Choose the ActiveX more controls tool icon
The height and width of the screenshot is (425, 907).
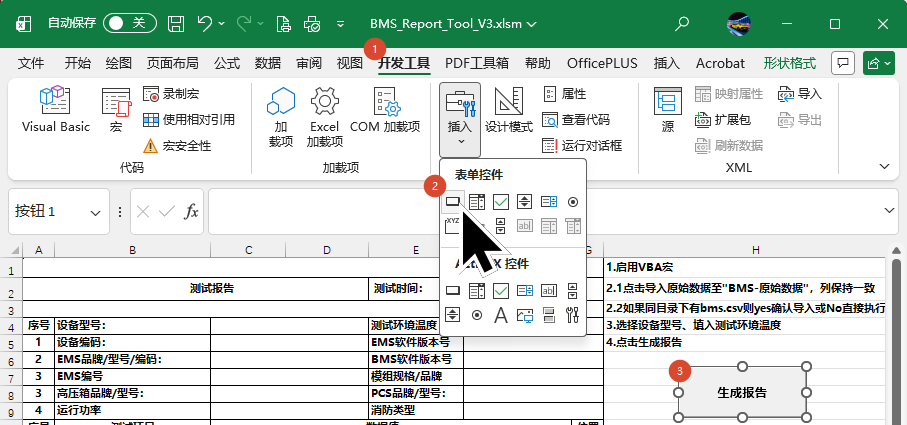click(573, 315)
